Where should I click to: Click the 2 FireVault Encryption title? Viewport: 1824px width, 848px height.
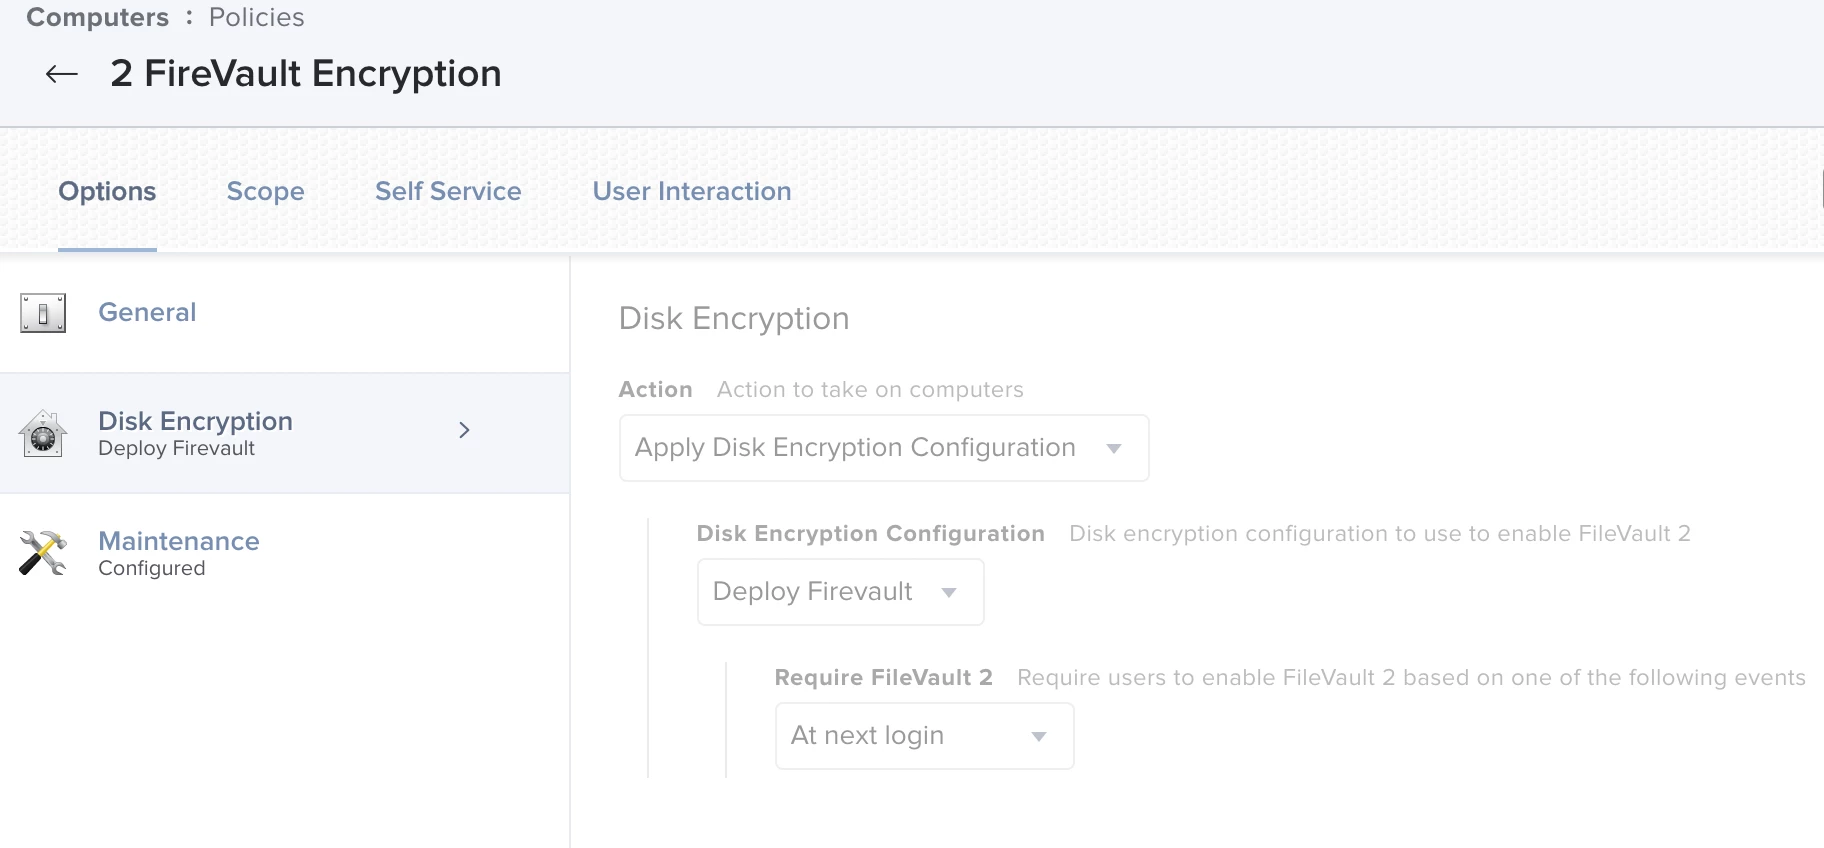tap(306, 74)
